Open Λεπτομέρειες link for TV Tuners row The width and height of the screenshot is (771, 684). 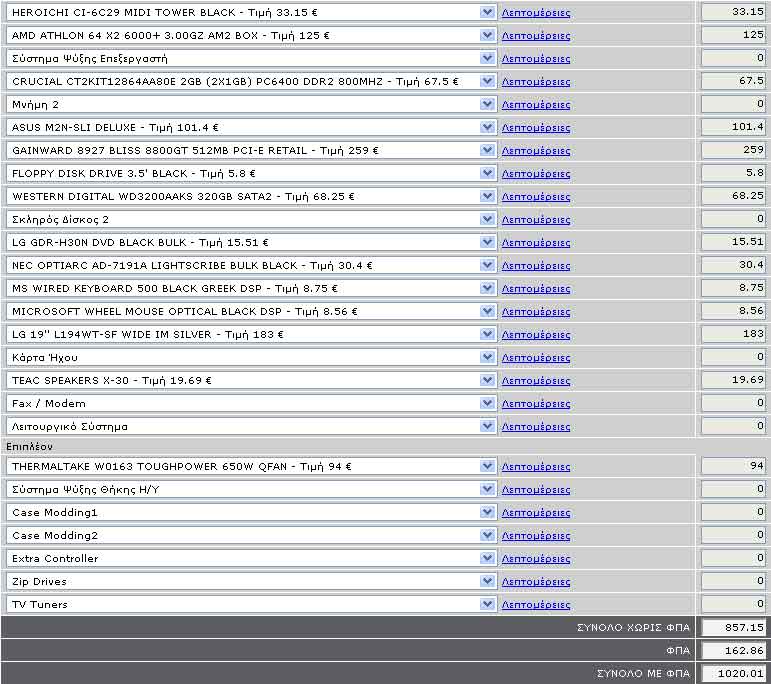[x=536, y=605]
